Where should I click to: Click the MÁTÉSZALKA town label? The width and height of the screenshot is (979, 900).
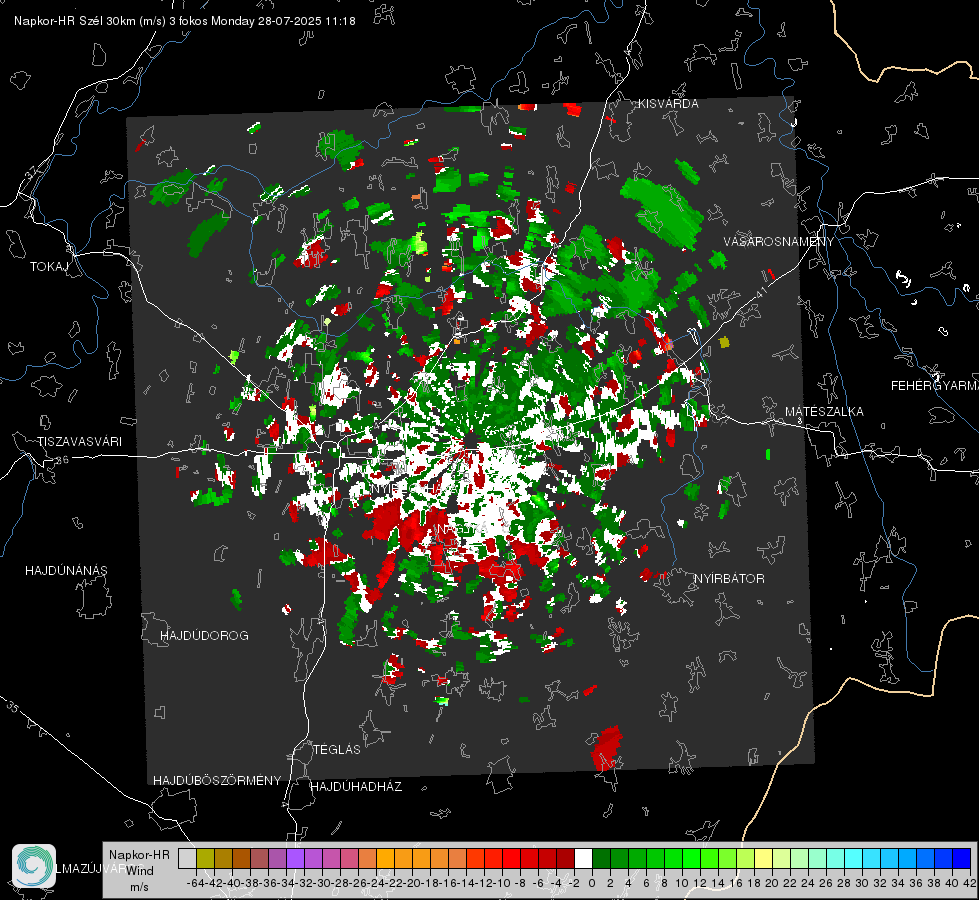pyautogui.click(x=824, y=412)
